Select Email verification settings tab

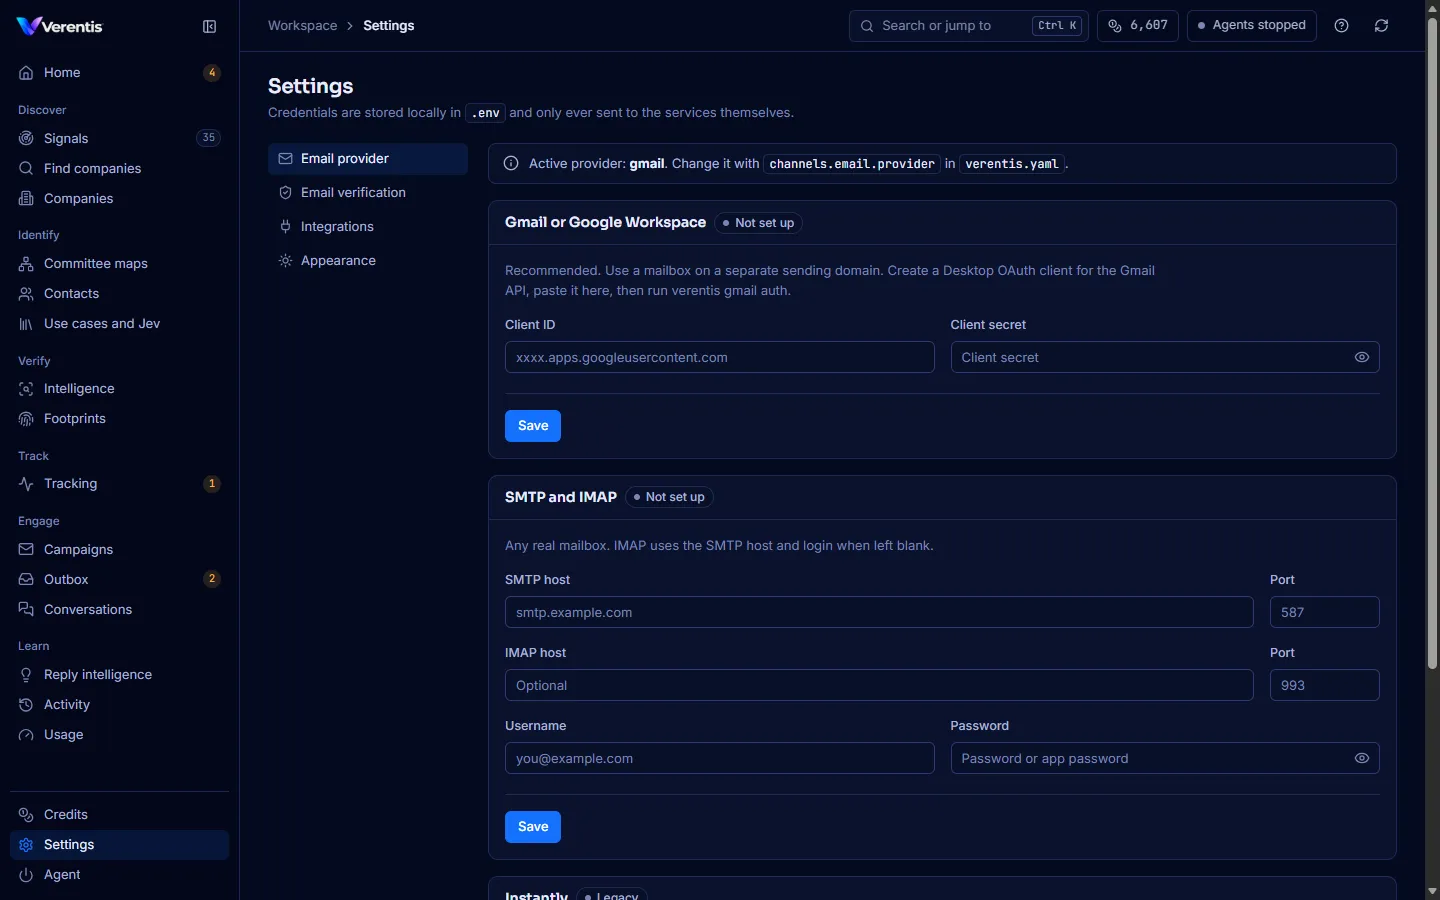coord(368,192)
